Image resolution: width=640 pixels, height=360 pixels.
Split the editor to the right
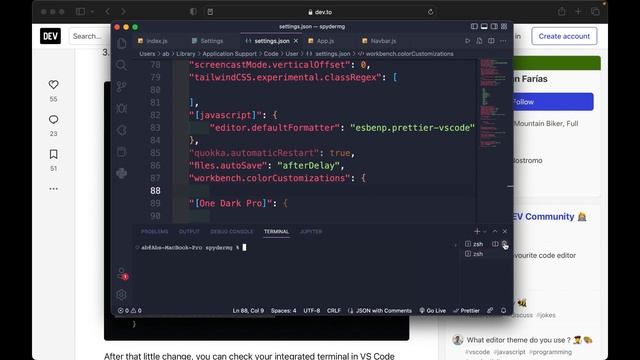click(x=491, y=41)
